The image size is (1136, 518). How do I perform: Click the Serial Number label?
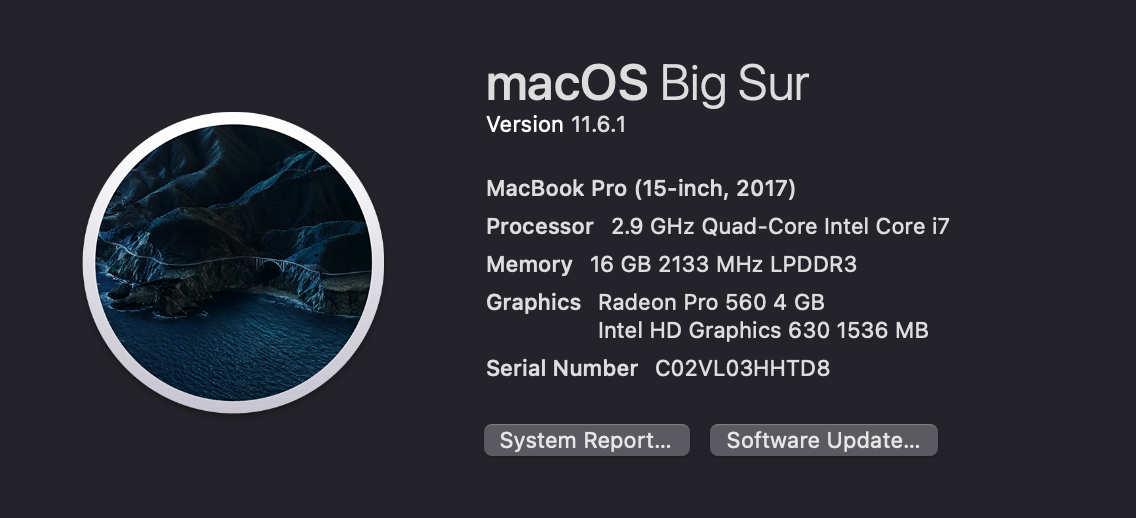(562, 369)
